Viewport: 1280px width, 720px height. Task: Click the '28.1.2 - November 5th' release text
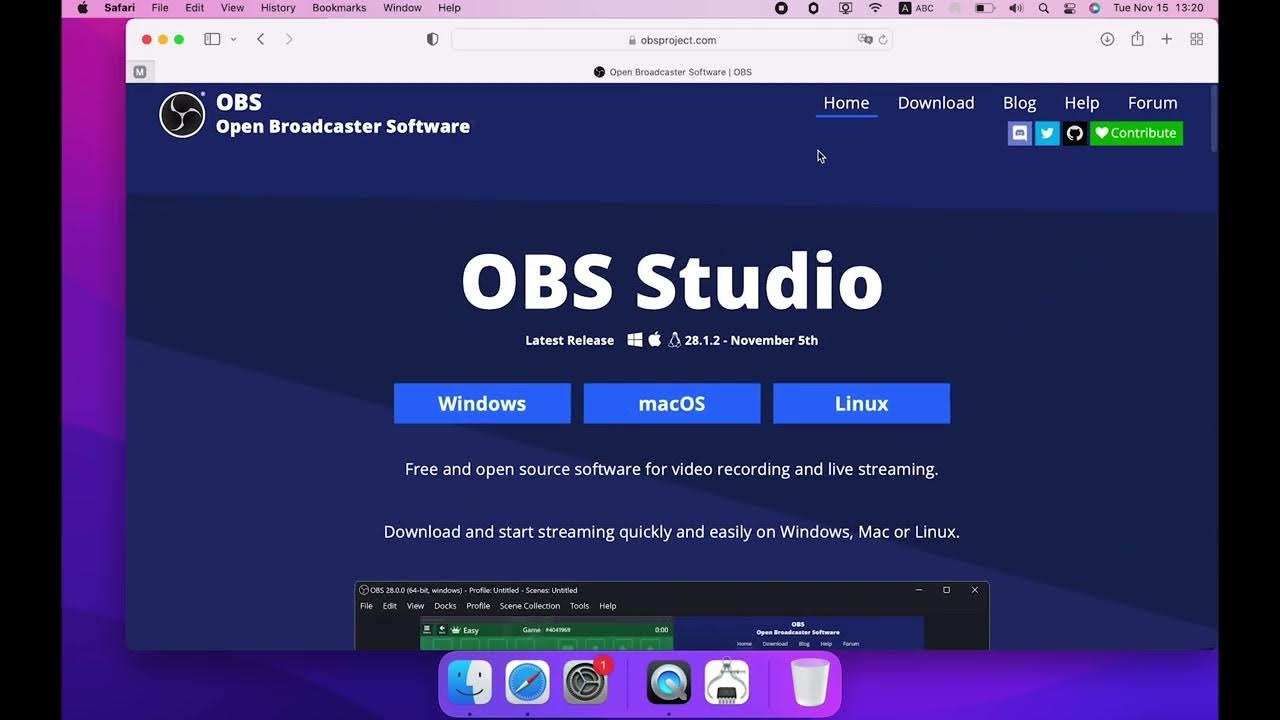pos(751,340)
